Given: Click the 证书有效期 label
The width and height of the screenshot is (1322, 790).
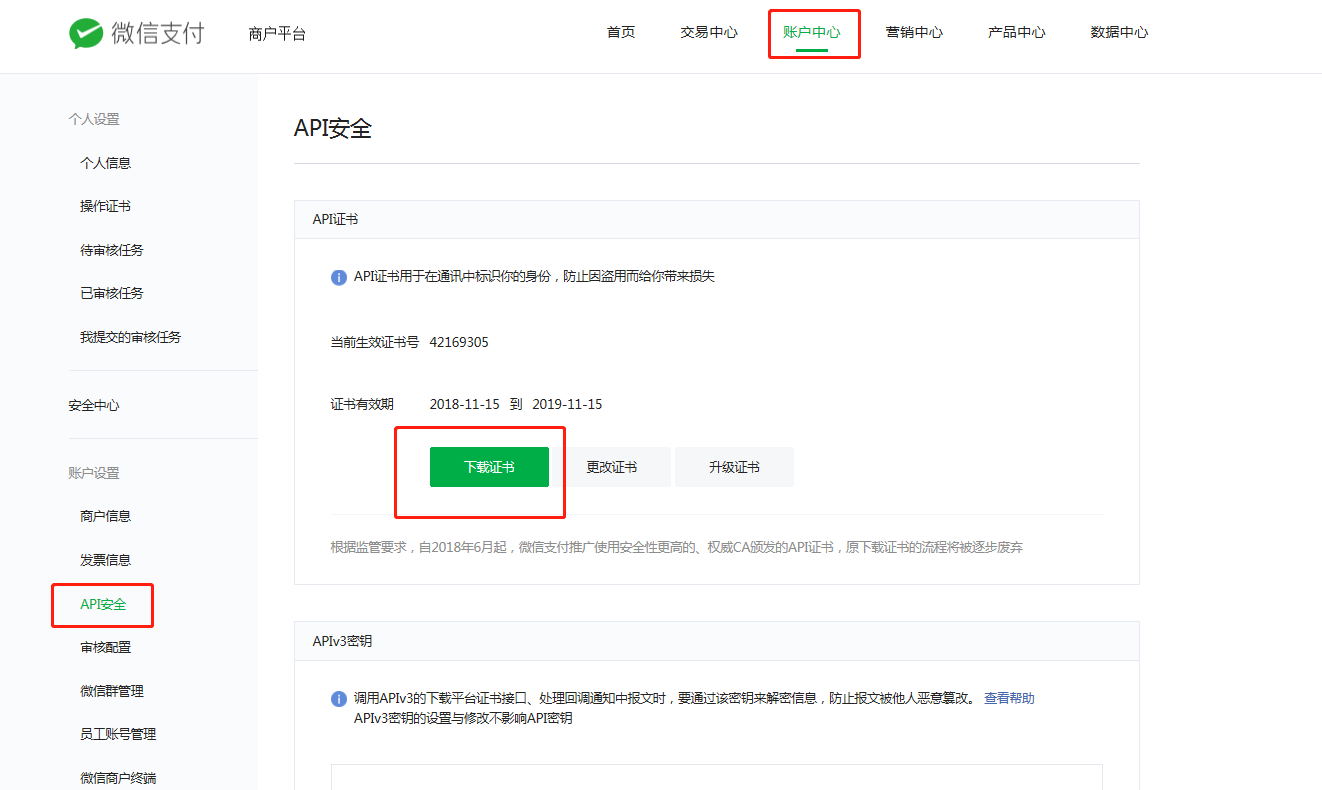Looking at the screenshot, I should (362, 404).
